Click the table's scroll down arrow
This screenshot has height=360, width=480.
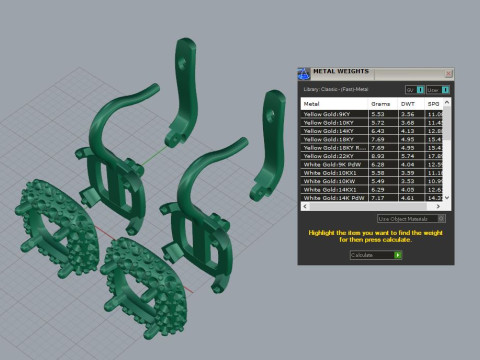(x=447, y=198)
